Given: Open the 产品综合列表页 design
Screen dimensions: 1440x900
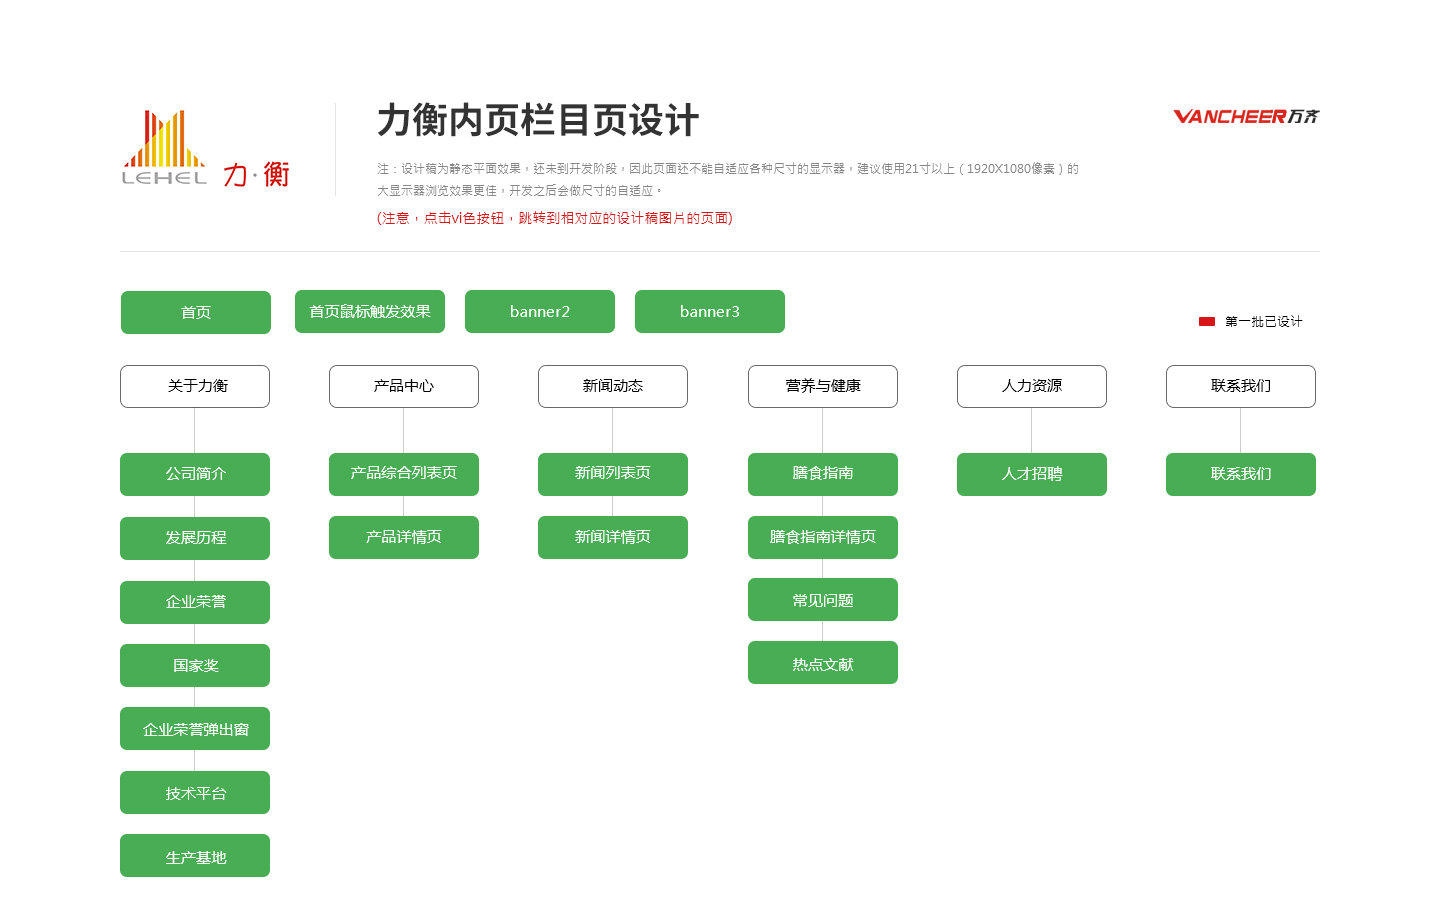Looking at the screenshot, I should (x=404, y=474).
